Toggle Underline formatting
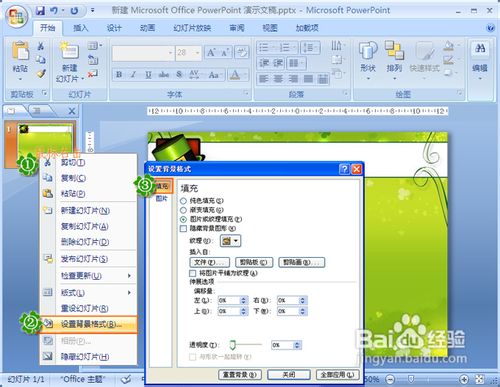This screenshot has width=500, height=387. tap(148, 75)
